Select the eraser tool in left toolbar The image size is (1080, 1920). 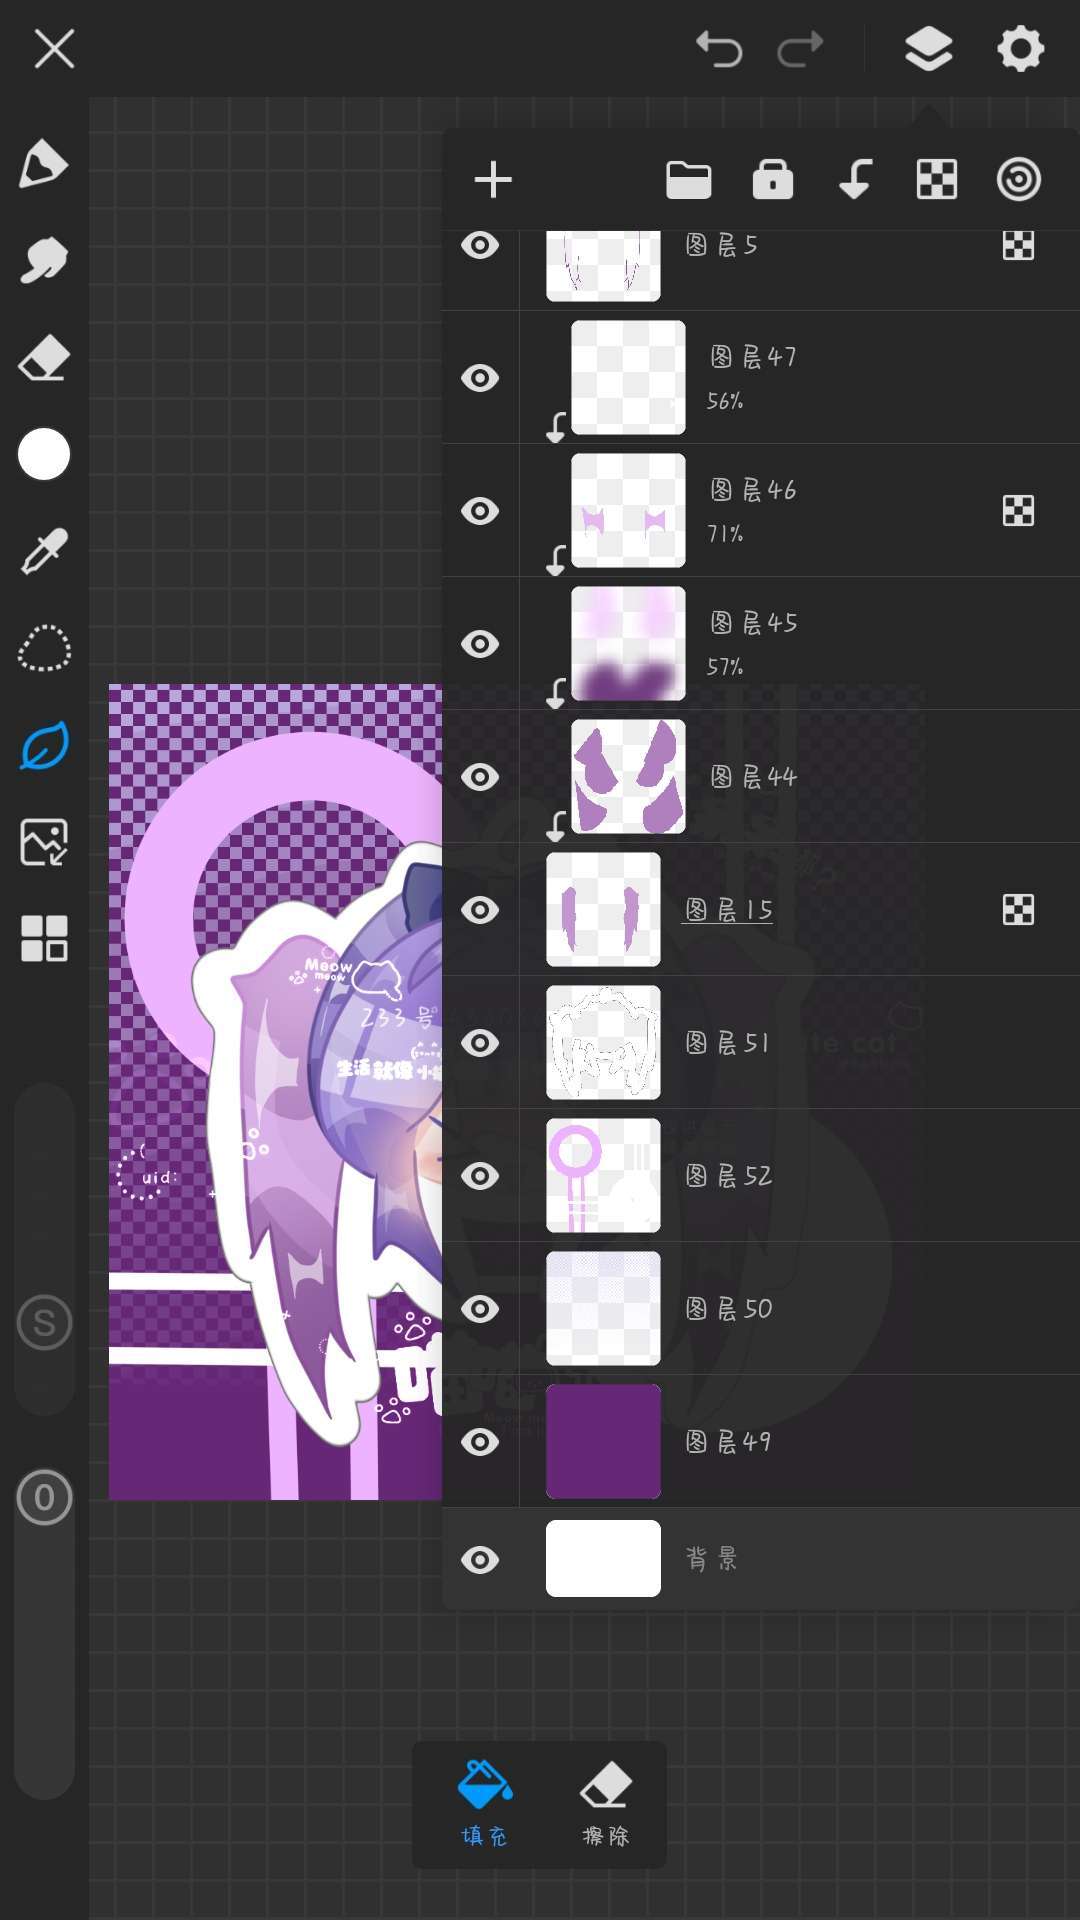tap(44, 358)
